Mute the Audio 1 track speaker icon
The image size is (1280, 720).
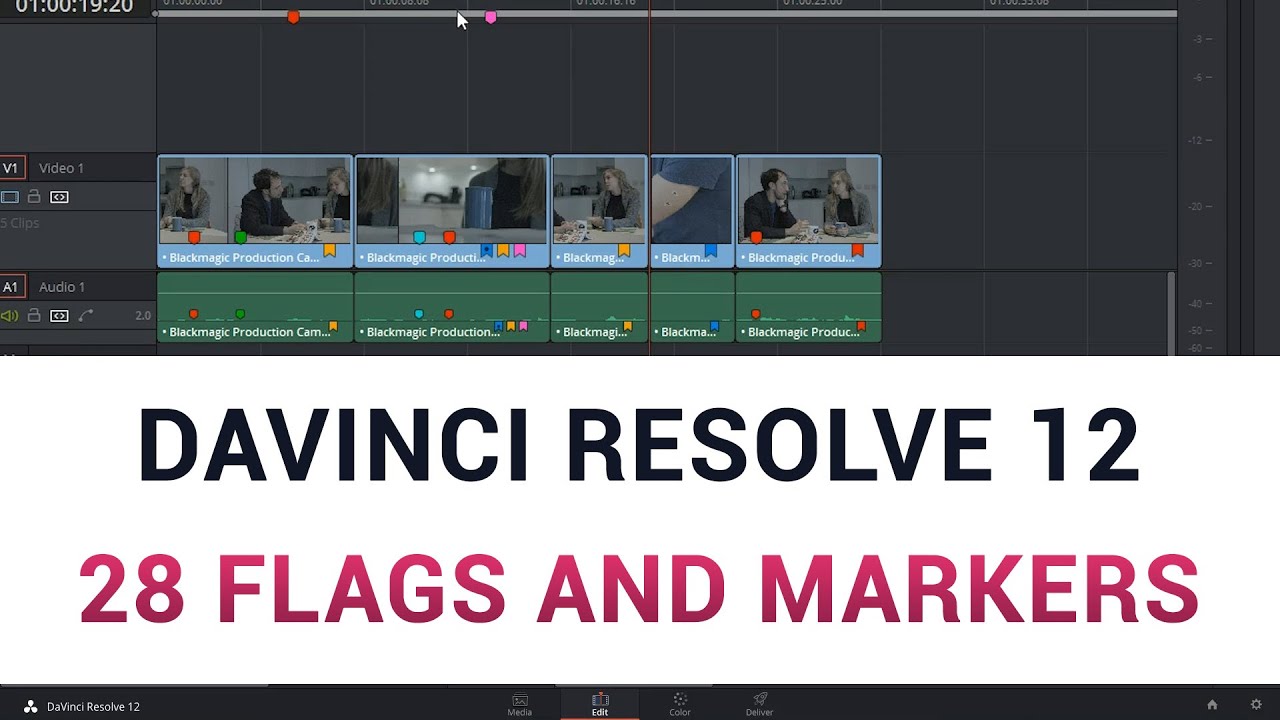[x=10, y=316]
